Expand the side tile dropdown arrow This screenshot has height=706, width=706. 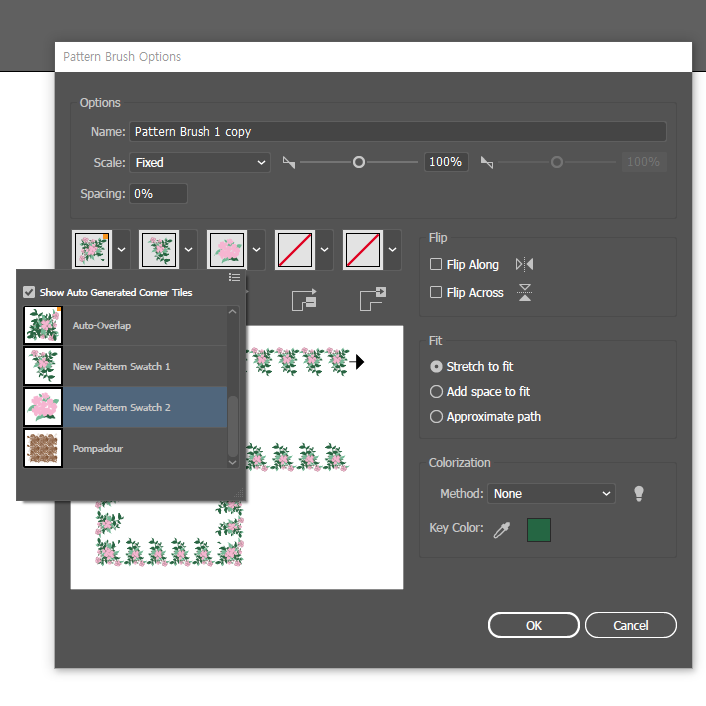tap(189, 250)
